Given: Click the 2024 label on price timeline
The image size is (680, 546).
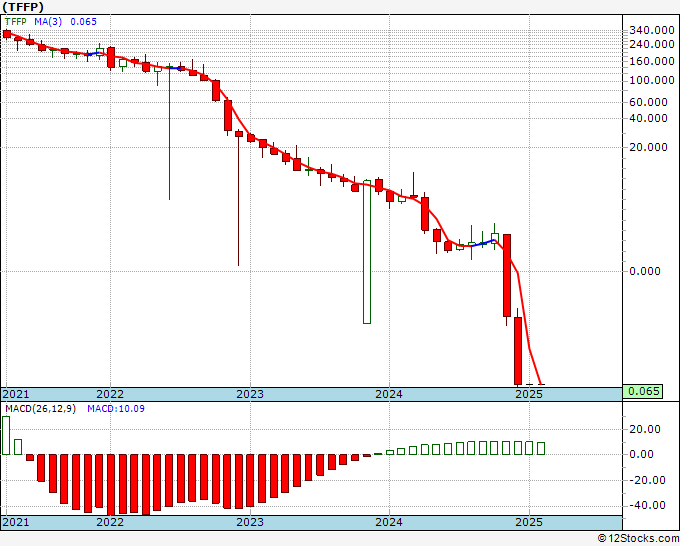Looking at the screenshot, I should (x=389, y=394).
